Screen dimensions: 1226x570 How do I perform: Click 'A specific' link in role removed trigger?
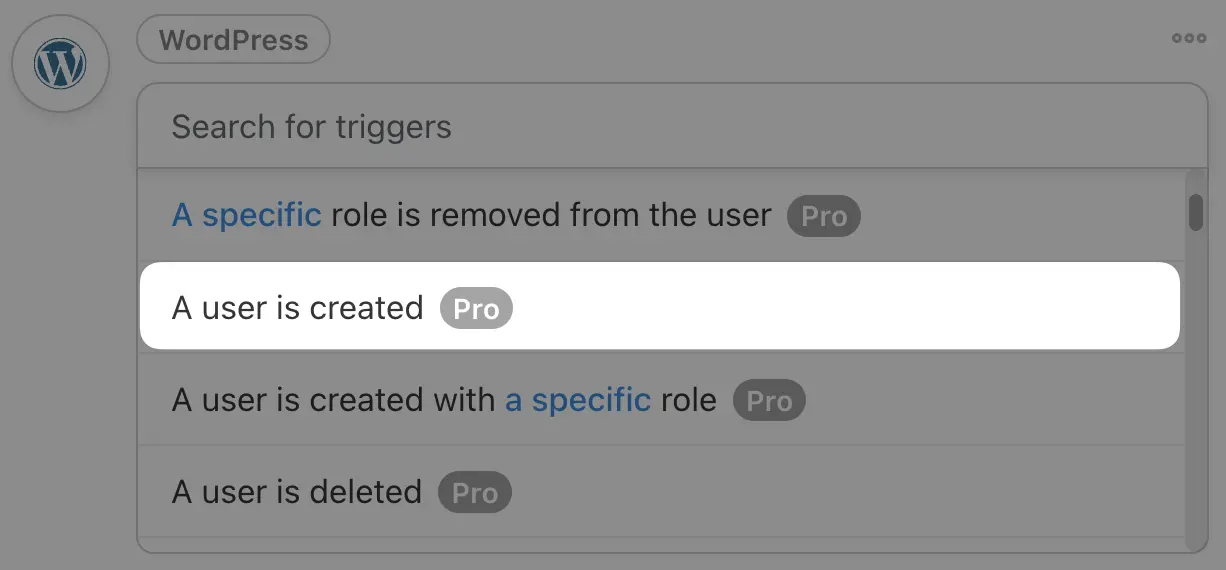point(246,215)
